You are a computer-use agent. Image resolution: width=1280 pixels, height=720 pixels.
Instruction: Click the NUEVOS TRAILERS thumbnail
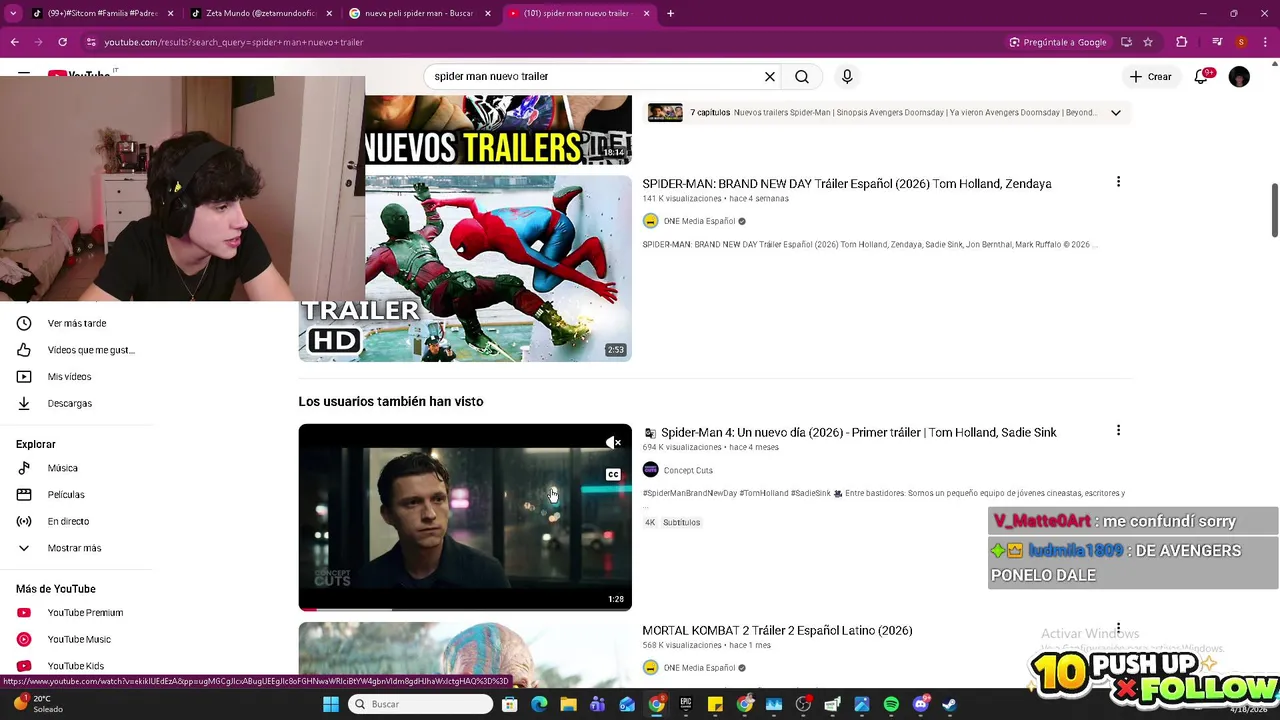(498, 130)
